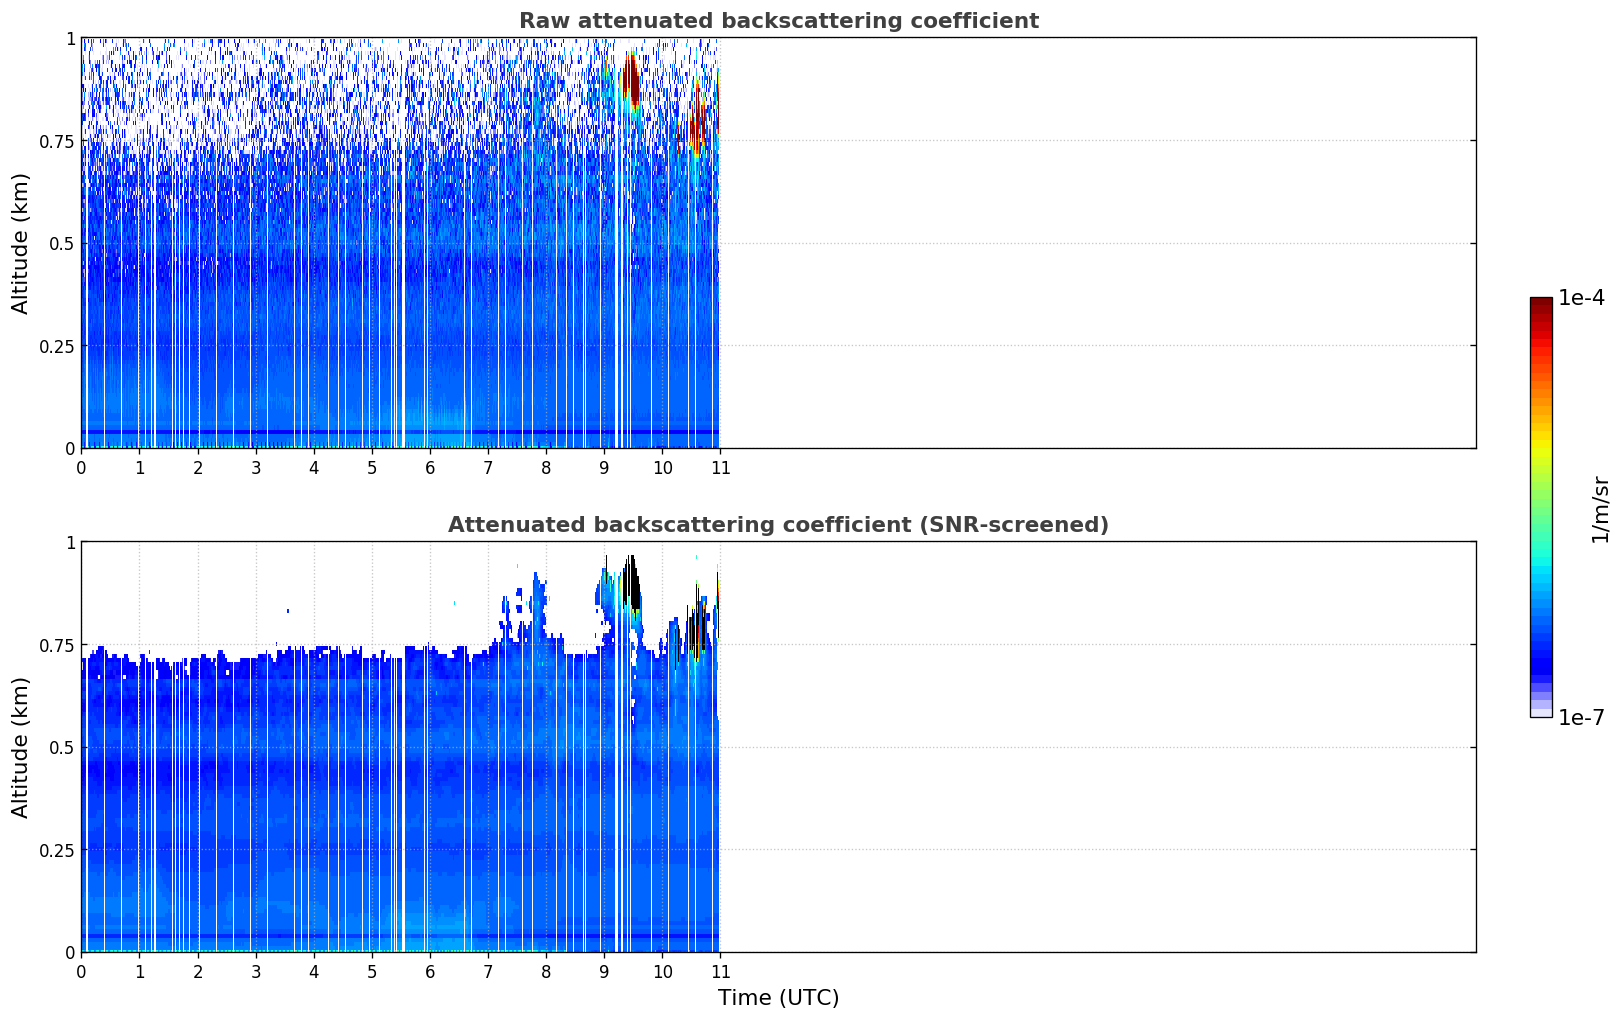
Task: Click the 0.75 altitude tick on top plot
Action: tap(57, 141)
